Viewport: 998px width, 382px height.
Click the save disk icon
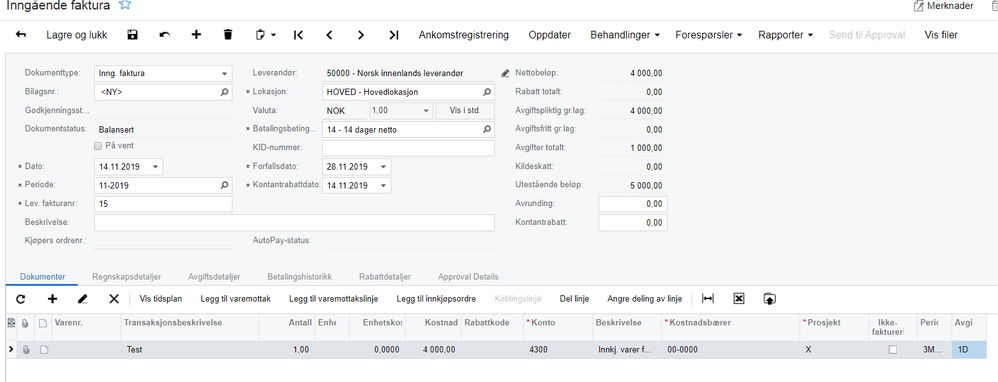(x=132, y=35)
